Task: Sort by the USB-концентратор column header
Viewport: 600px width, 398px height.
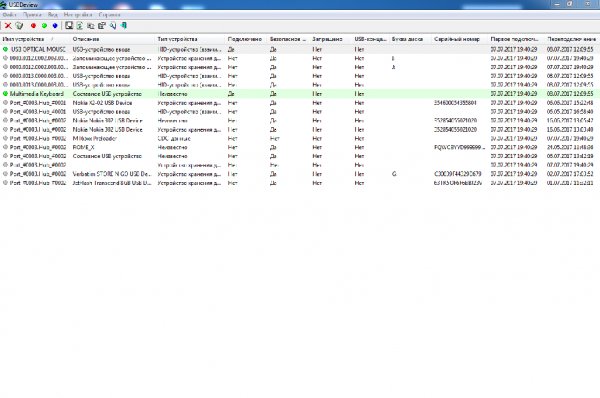Action: pyautogui.click(x=371, y=39)
